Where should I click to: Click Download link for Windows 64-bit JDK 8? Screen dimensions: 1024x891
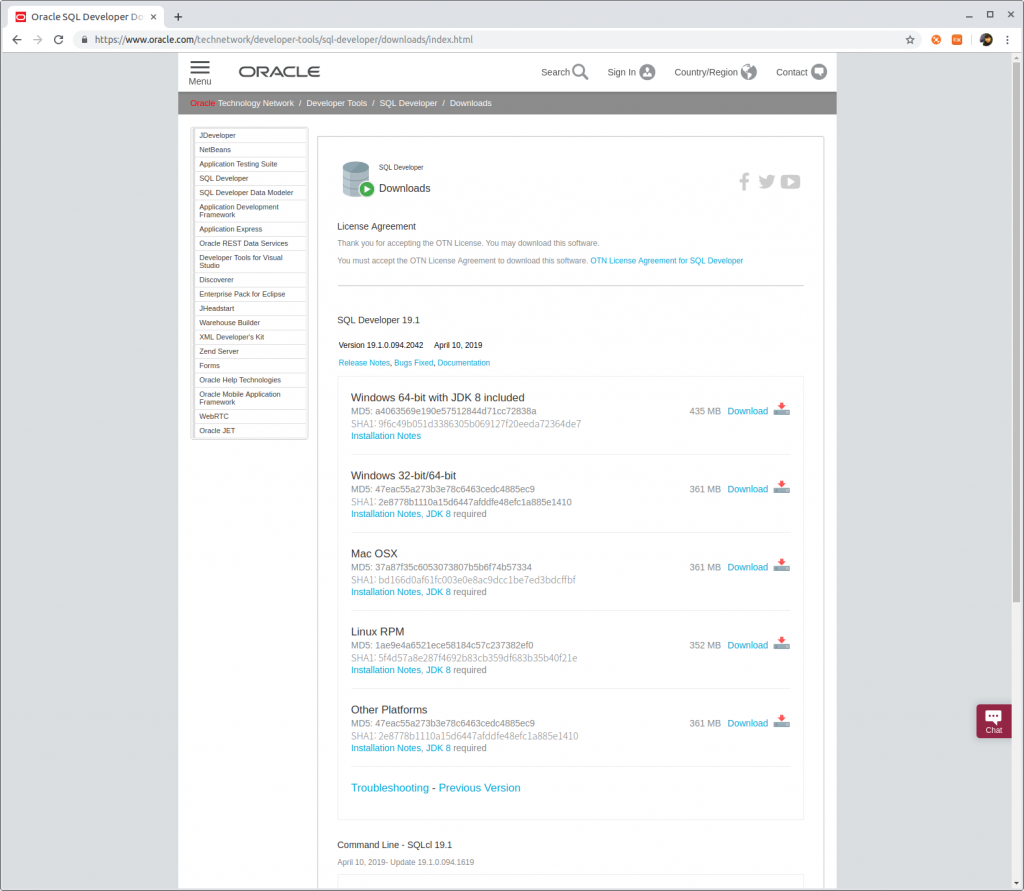coord(748,412)
